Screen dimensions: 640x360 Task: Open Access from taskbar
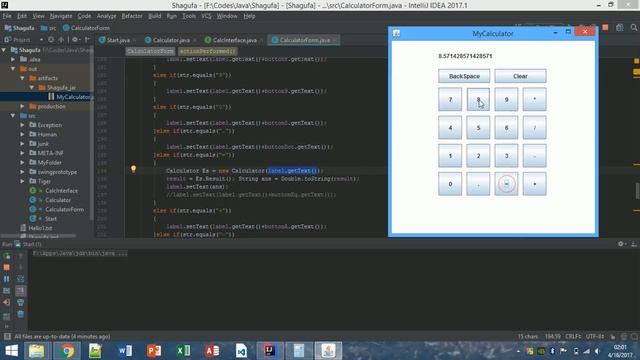(x=212, y=351)
